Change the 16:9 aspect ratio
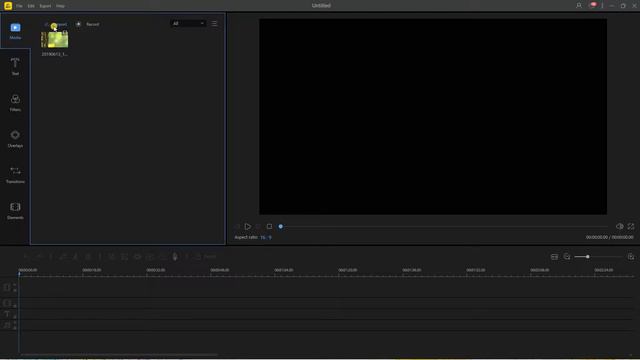Screen dimensions: 640x360 point(266,237)
